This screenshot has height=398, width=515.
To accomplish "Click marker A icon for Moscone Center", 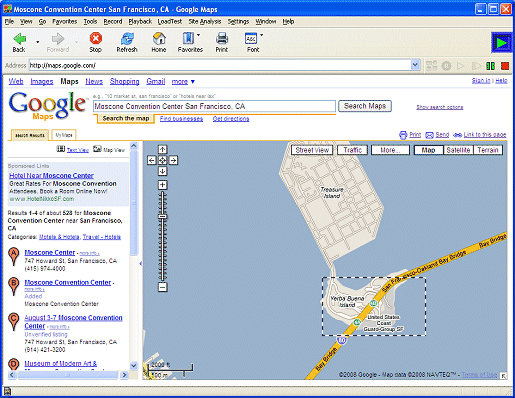I will [x=13, y=256].
